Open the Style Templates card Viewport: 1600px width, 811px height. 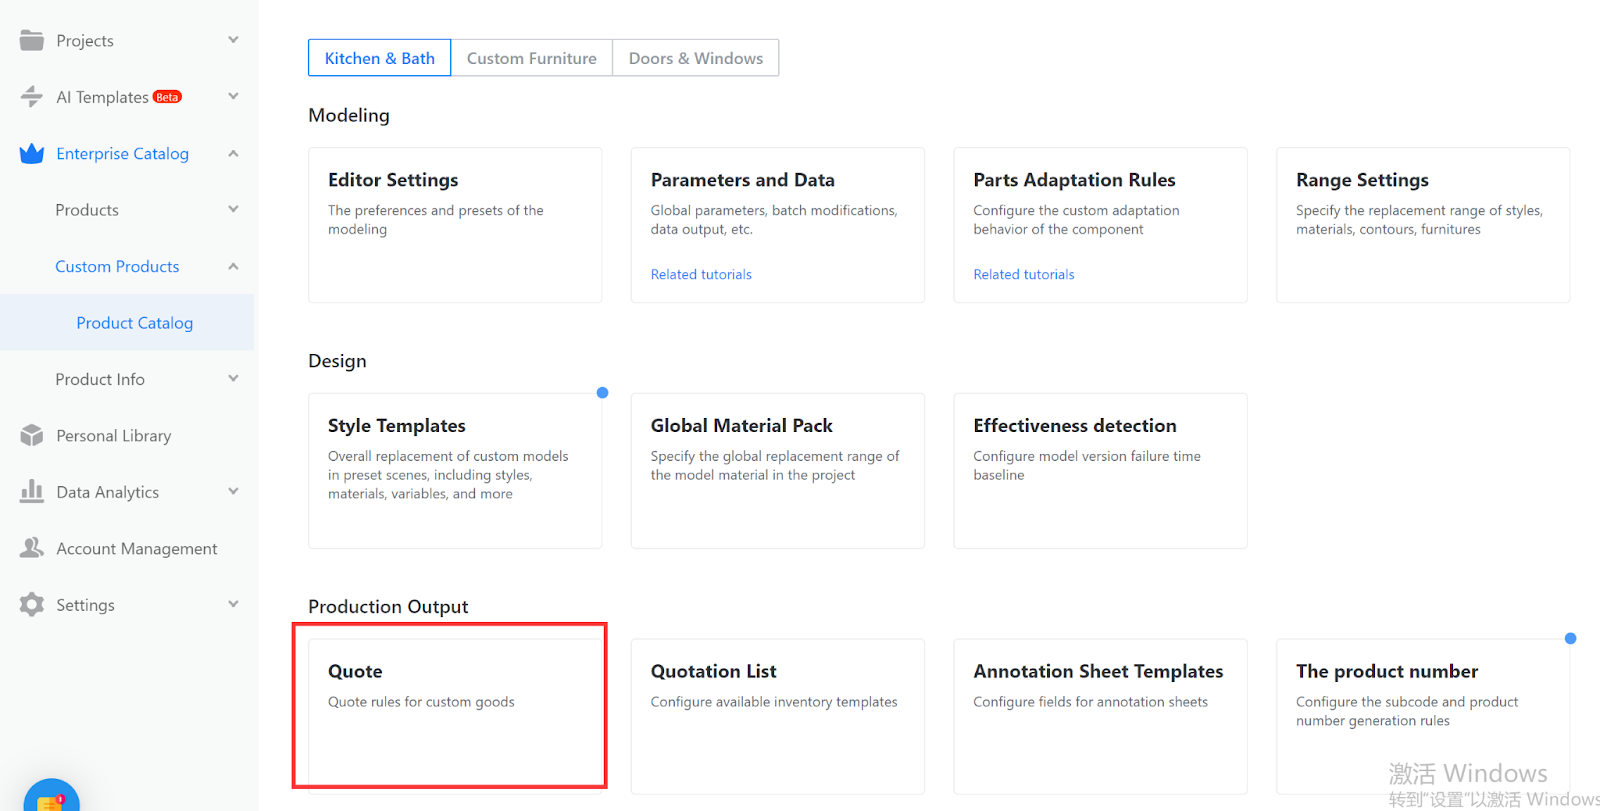[454, 470]
